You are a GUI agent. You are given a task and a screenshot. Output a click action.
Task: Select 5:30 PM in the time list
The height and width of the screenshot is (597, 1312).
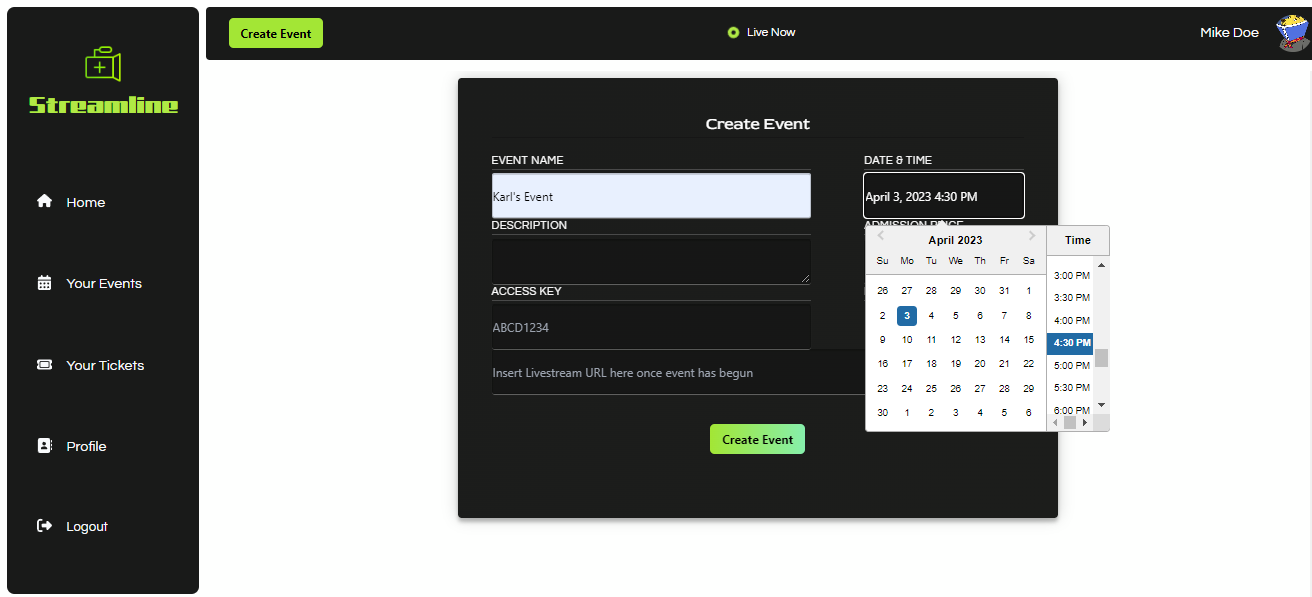point(1072,388)
